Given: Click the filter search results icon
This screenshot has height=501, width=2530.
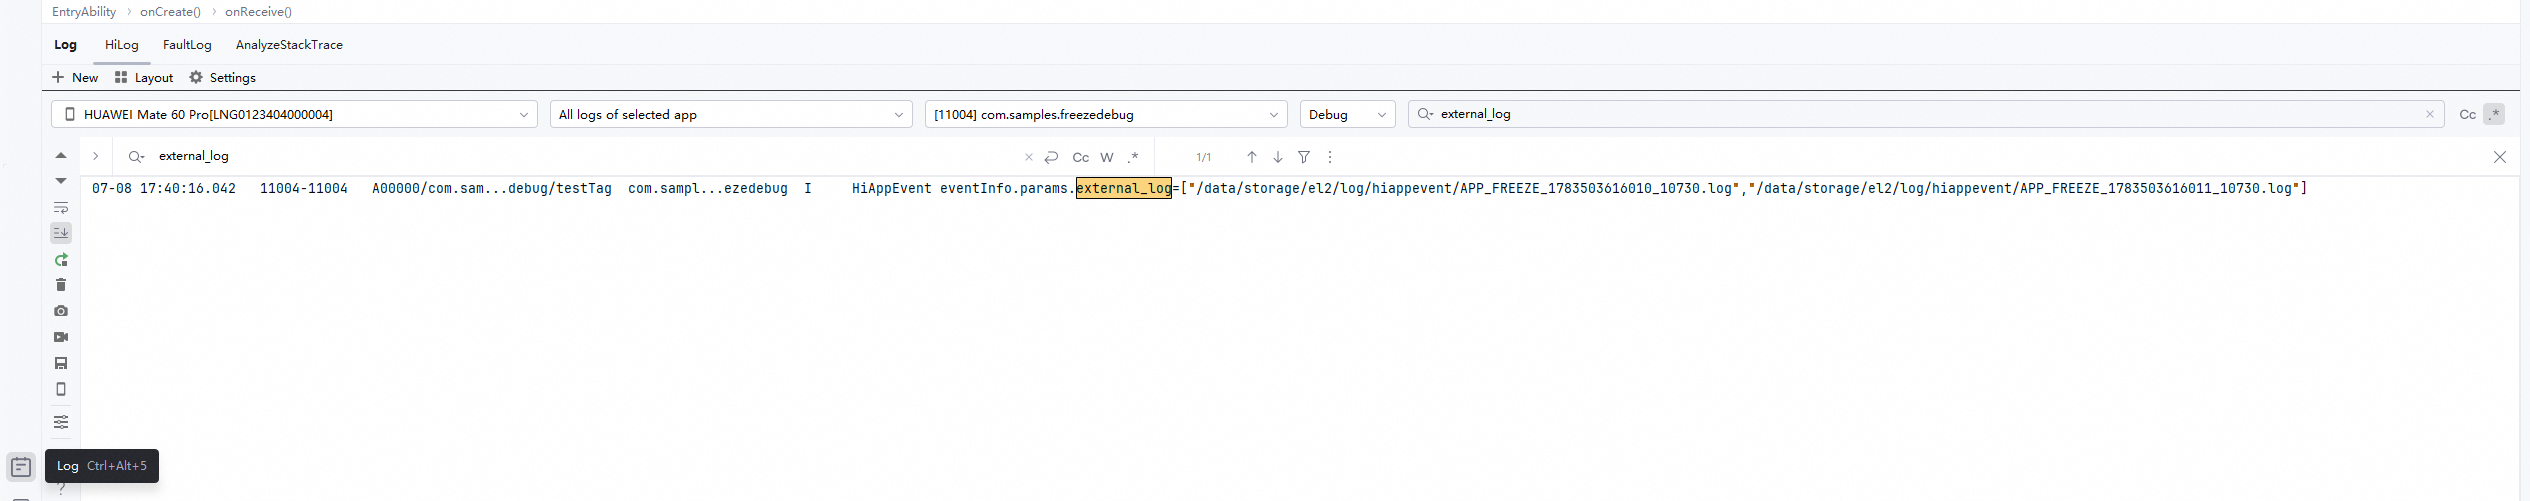Looking at the screenshot, I should point(1304,157).
